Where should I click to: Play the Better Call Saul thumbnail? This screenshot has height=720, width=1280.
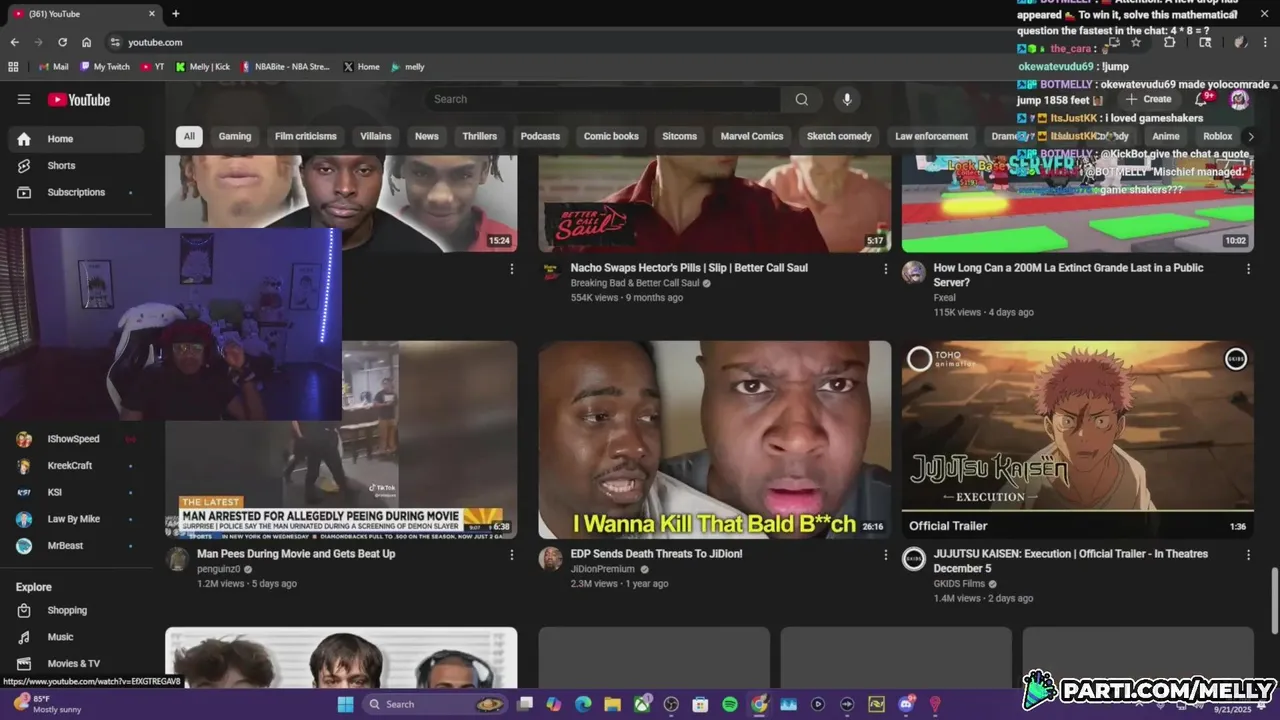click(x=715, y=204)
